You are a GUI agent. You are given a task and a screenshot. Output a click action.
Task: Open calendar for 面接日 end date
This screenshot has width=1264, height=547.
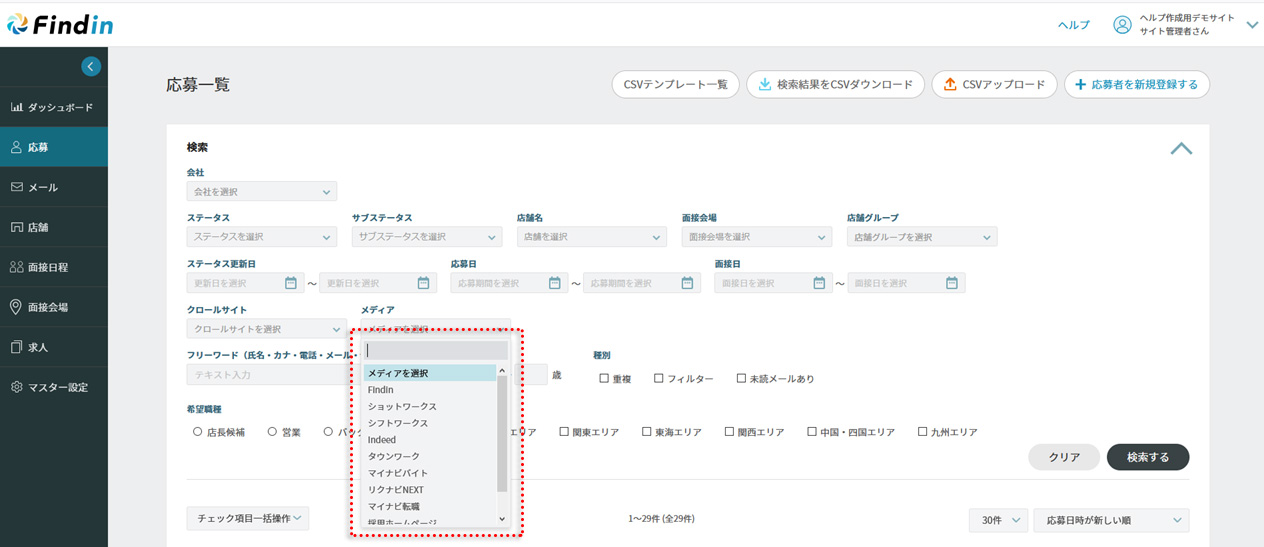point(952,283)
